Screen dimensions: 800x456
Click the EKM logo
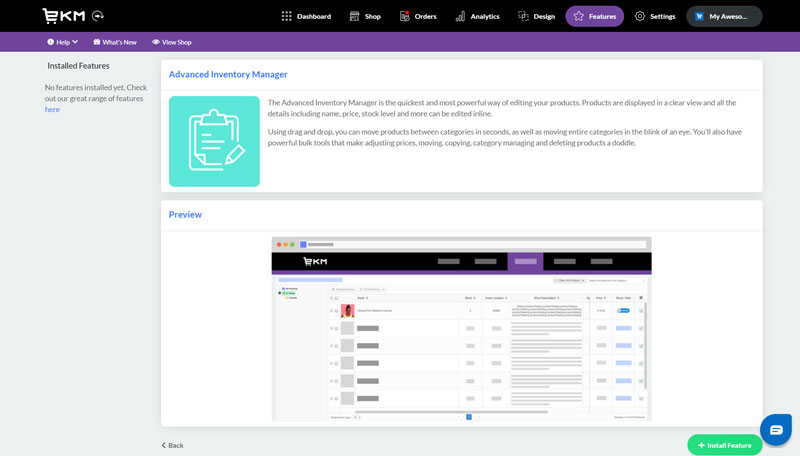tap(64, 16)
